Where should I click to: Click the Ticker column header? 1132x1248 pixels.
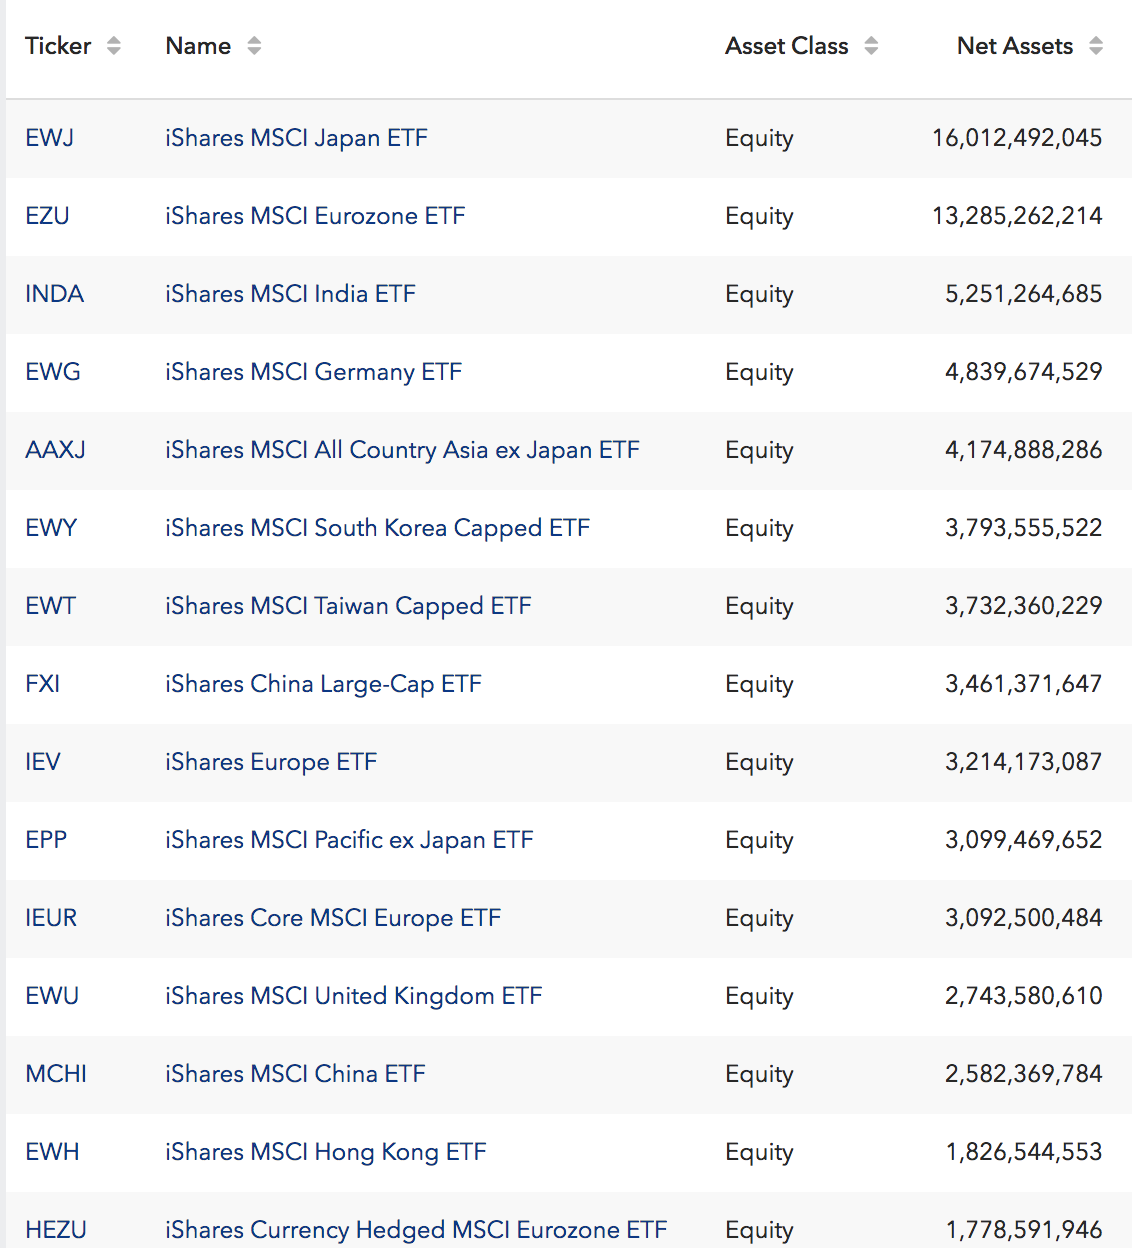[58, 46]
